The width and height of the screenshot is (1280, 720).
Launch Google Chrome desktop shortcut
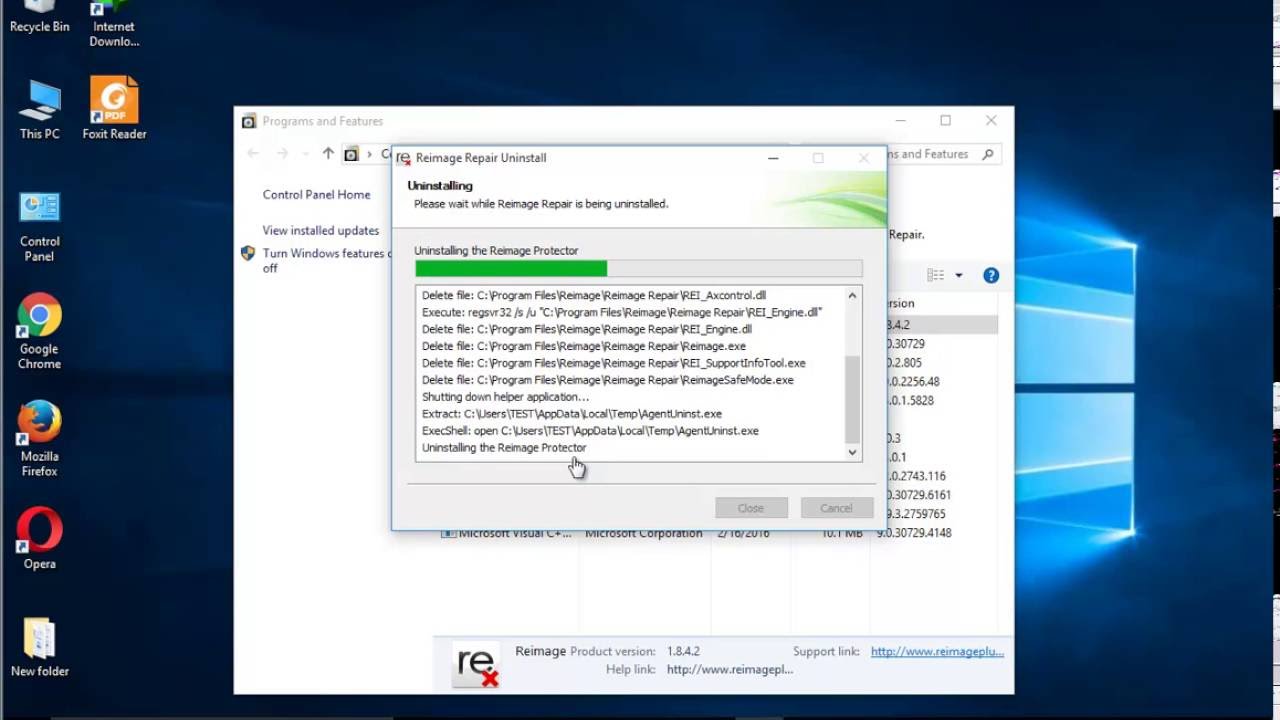[39, 333]
